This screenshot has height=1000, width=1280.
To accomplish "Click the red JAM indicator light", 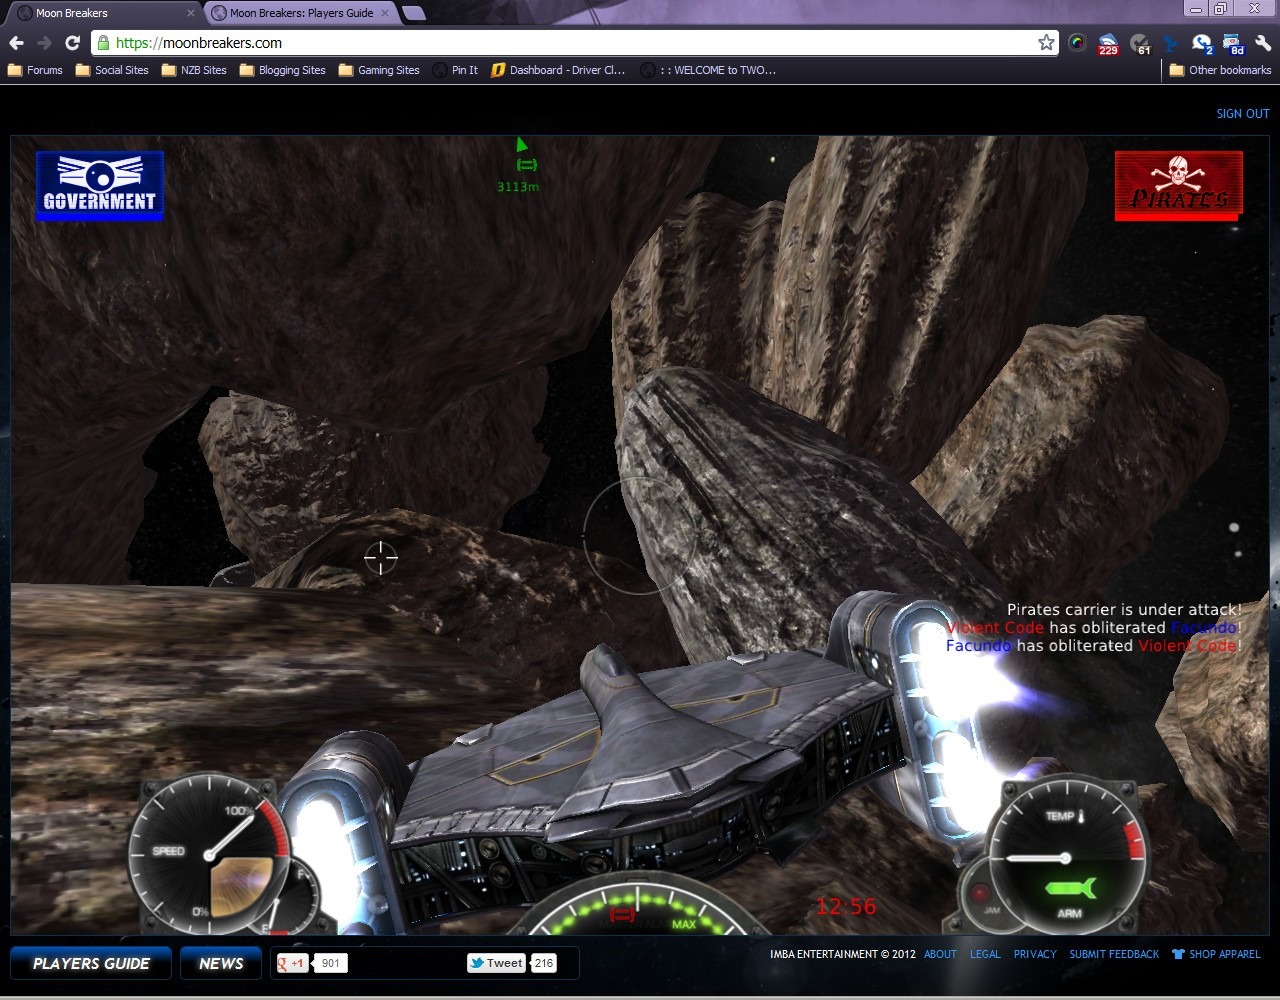I will click(980, 893).
